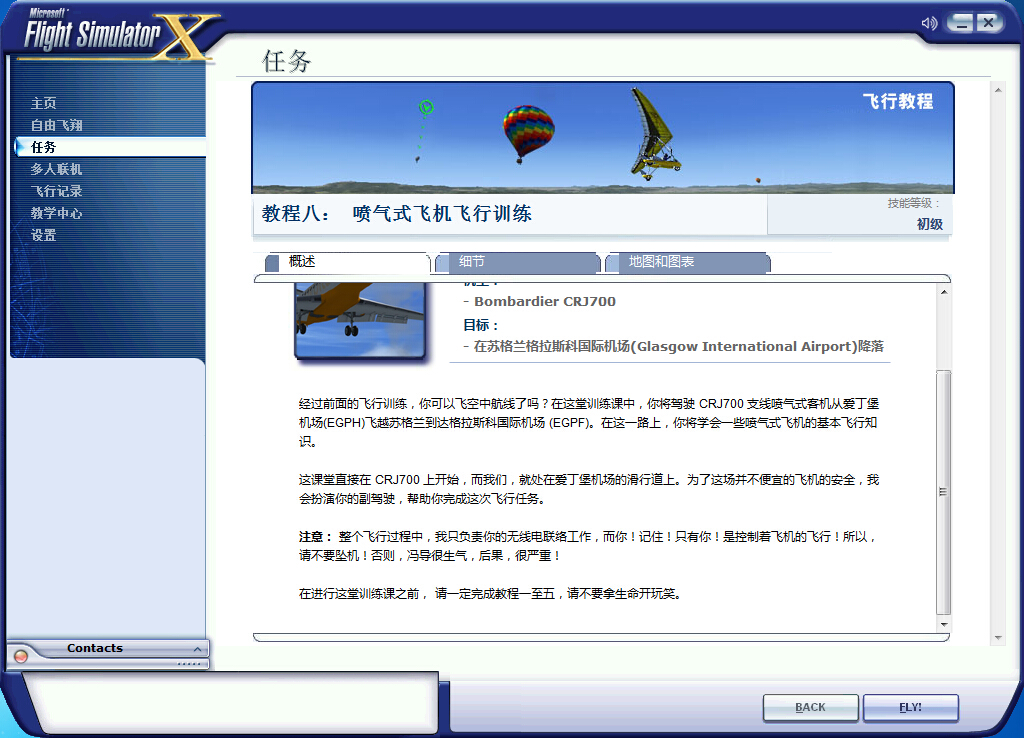Open 设置 in the left menu
Viewport: 1024px width, 738px height.
[x=43, y=235]
